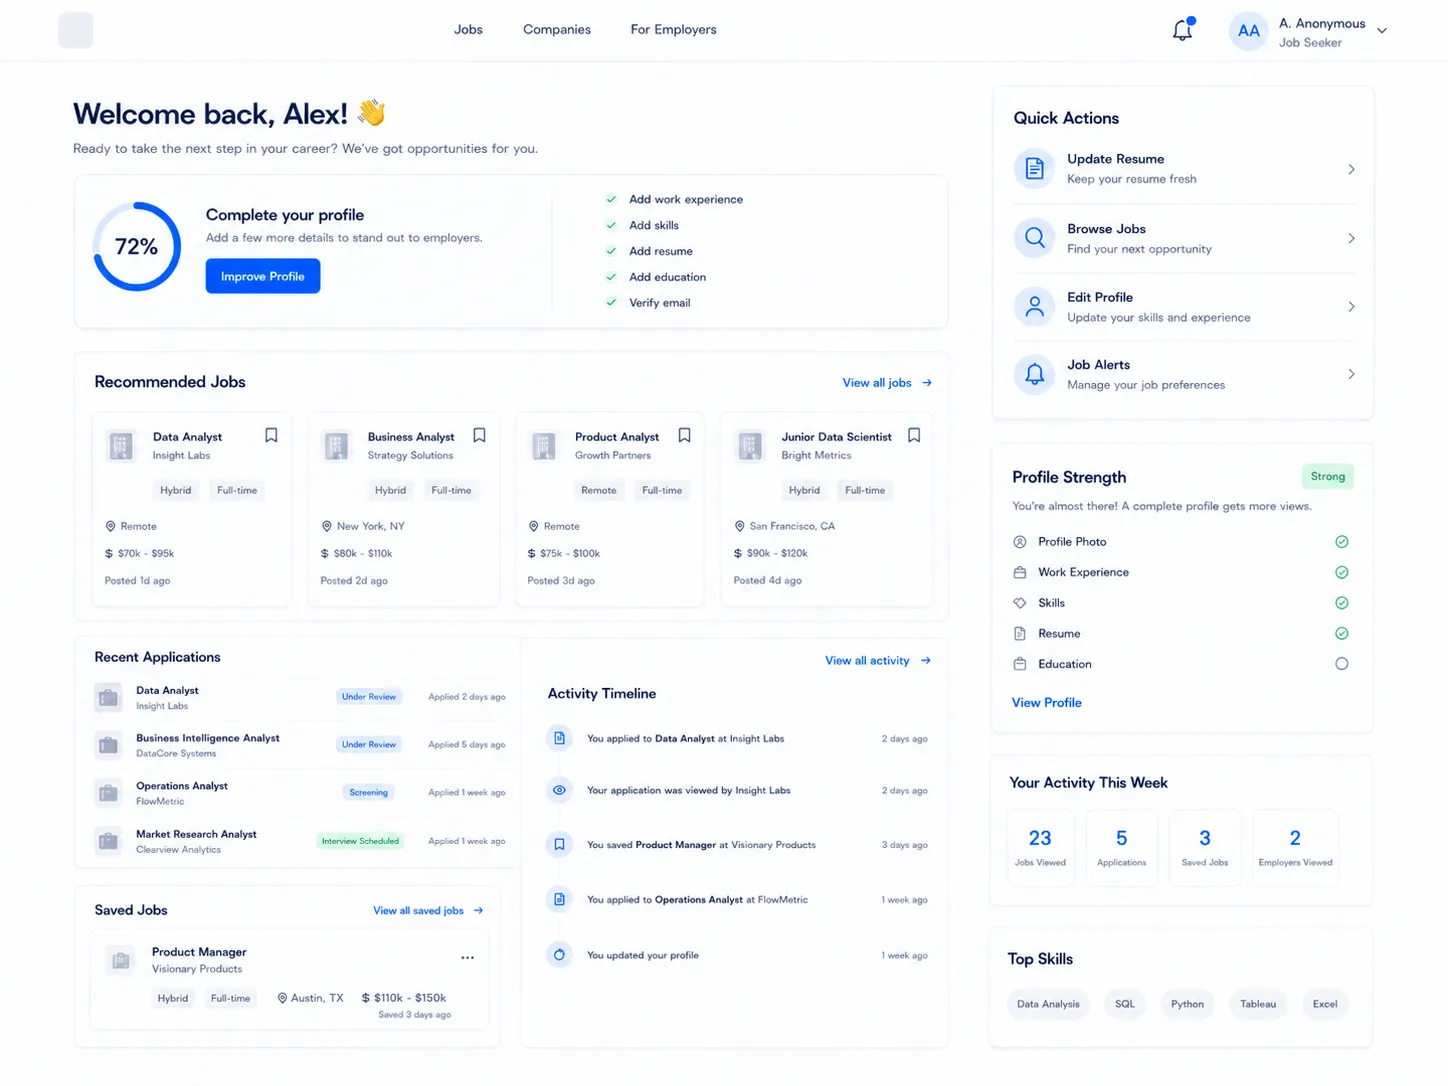Click the Job Alerts bell icon
This screenshot has height=1086, width=1448.
point(1035,374)
